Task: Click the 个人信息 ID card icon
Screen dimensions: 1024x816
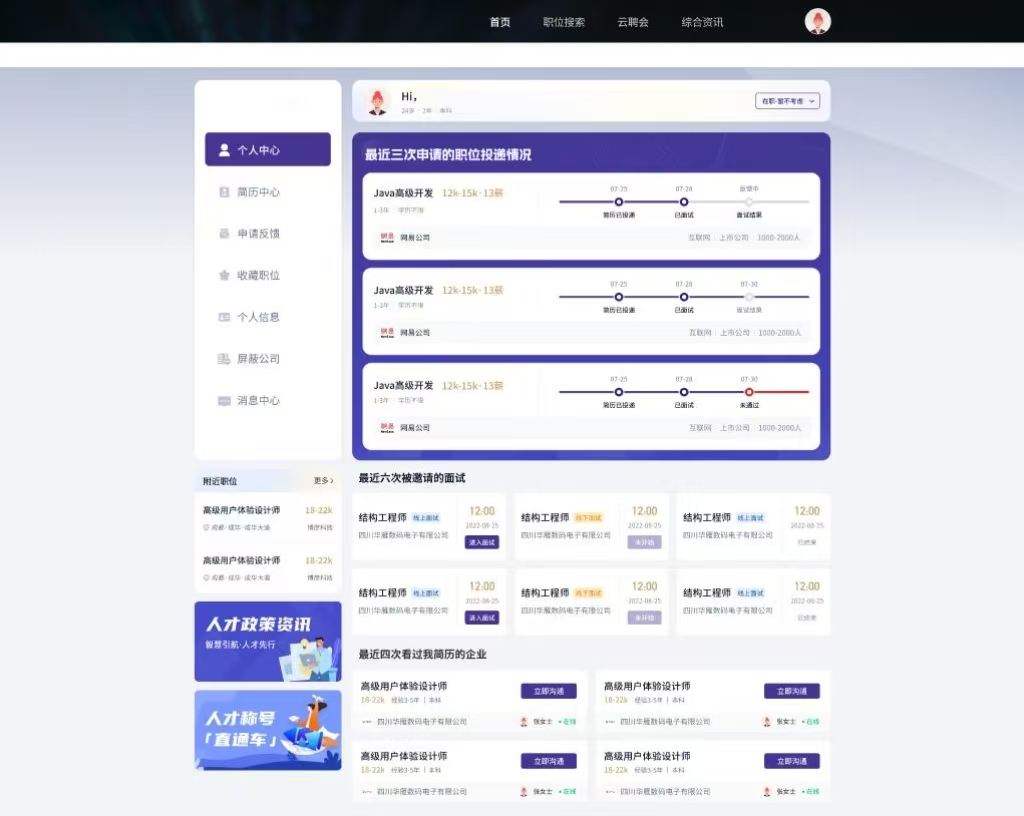Action: click(x=224, y=317)
